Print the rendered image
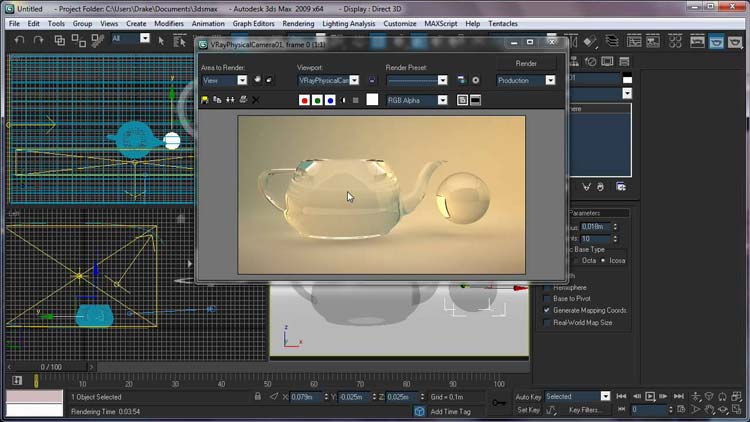This screenshot has width=750, height=422. pos(243,100)
